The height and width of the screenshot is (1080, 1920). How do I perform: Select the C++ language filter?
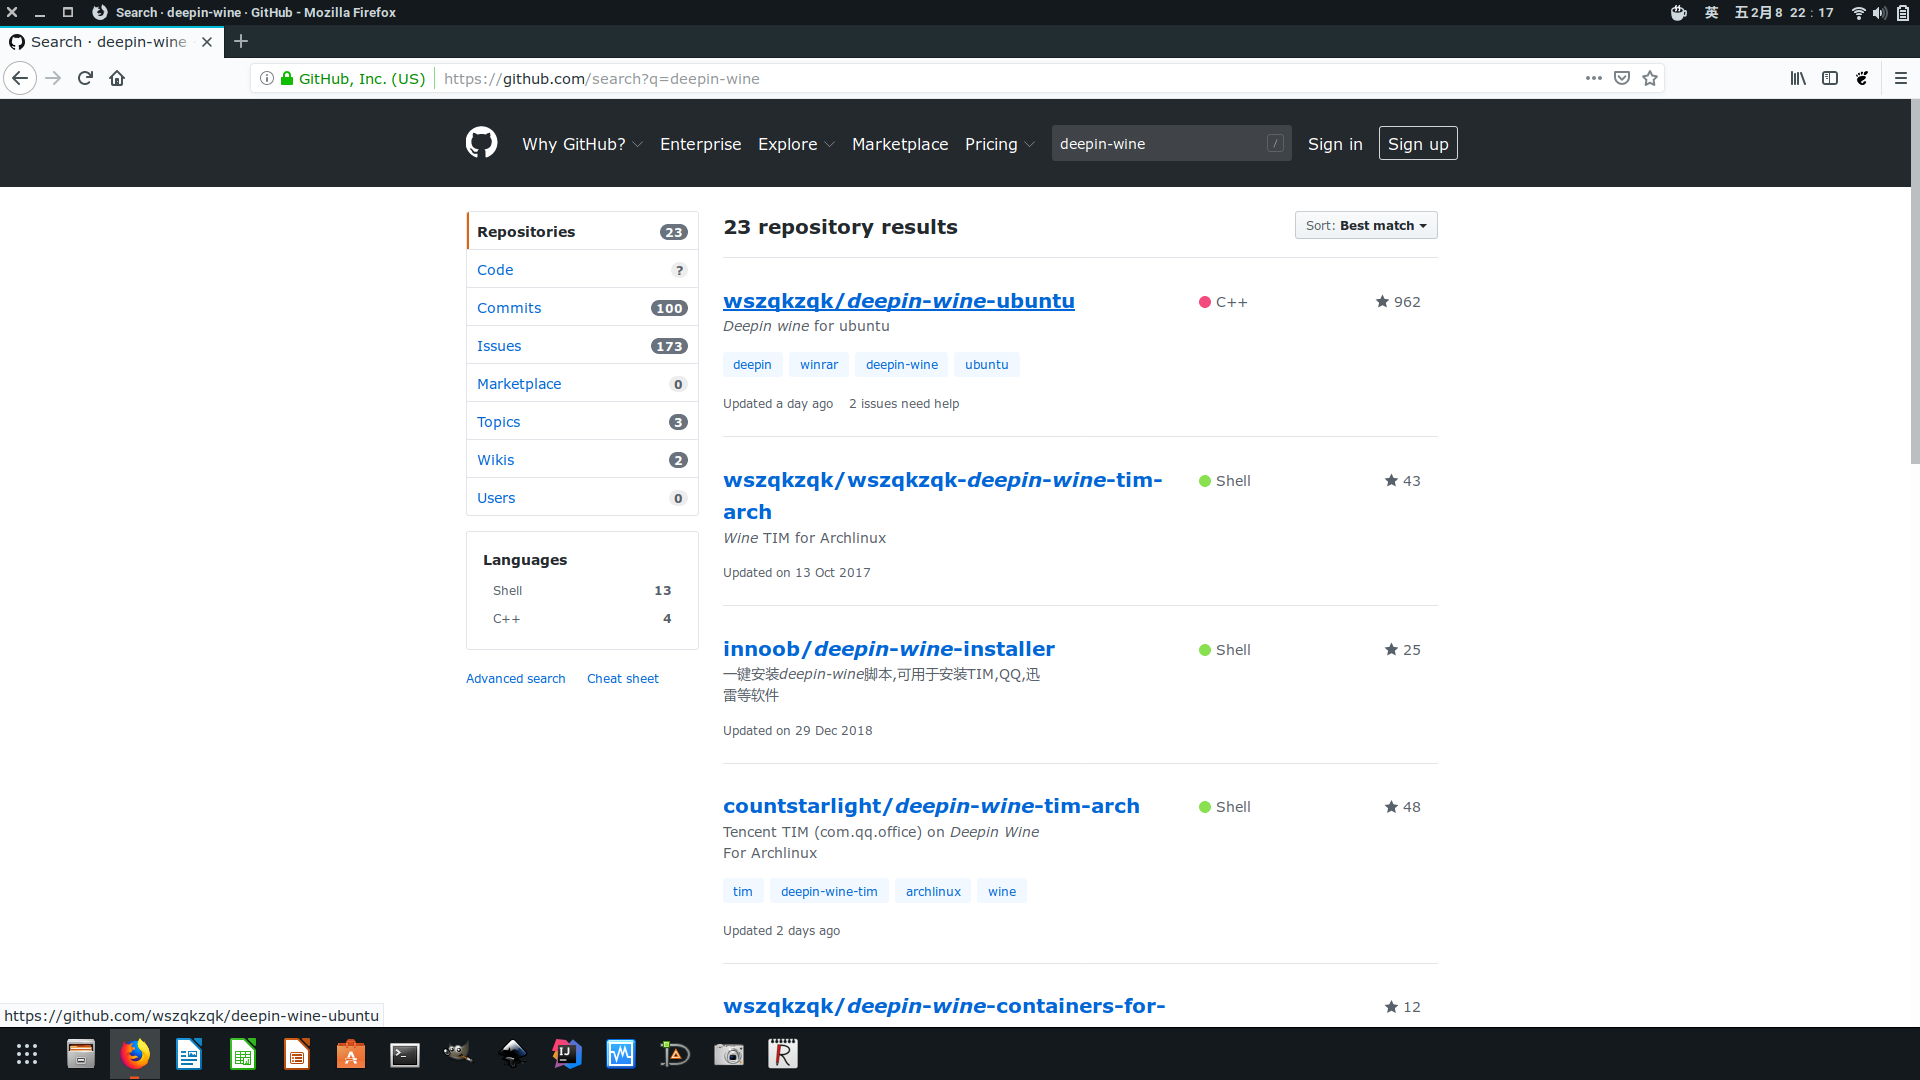[x=505, y=617]
